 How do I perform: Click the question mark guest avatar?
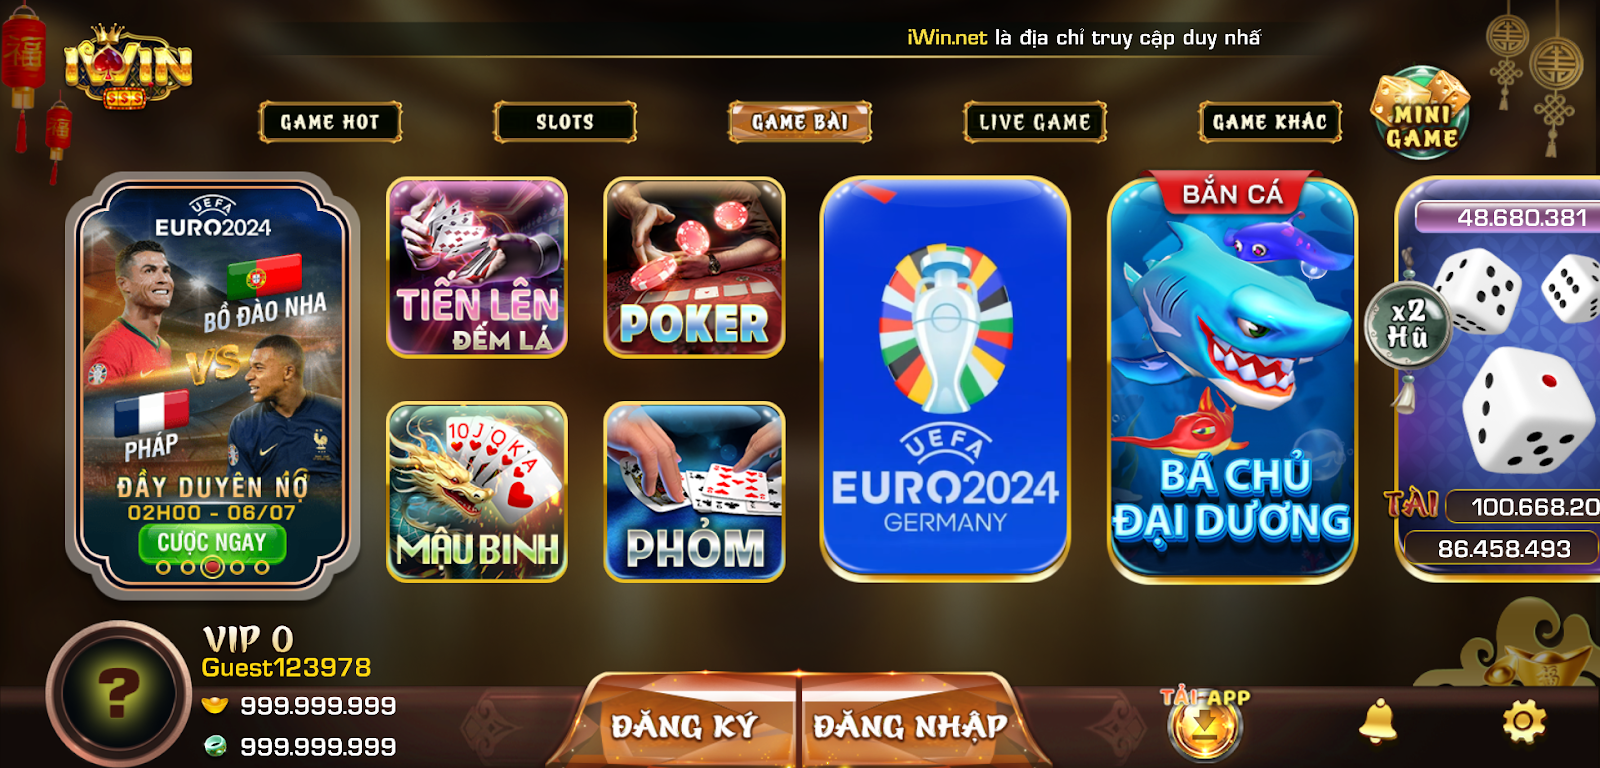118,692
